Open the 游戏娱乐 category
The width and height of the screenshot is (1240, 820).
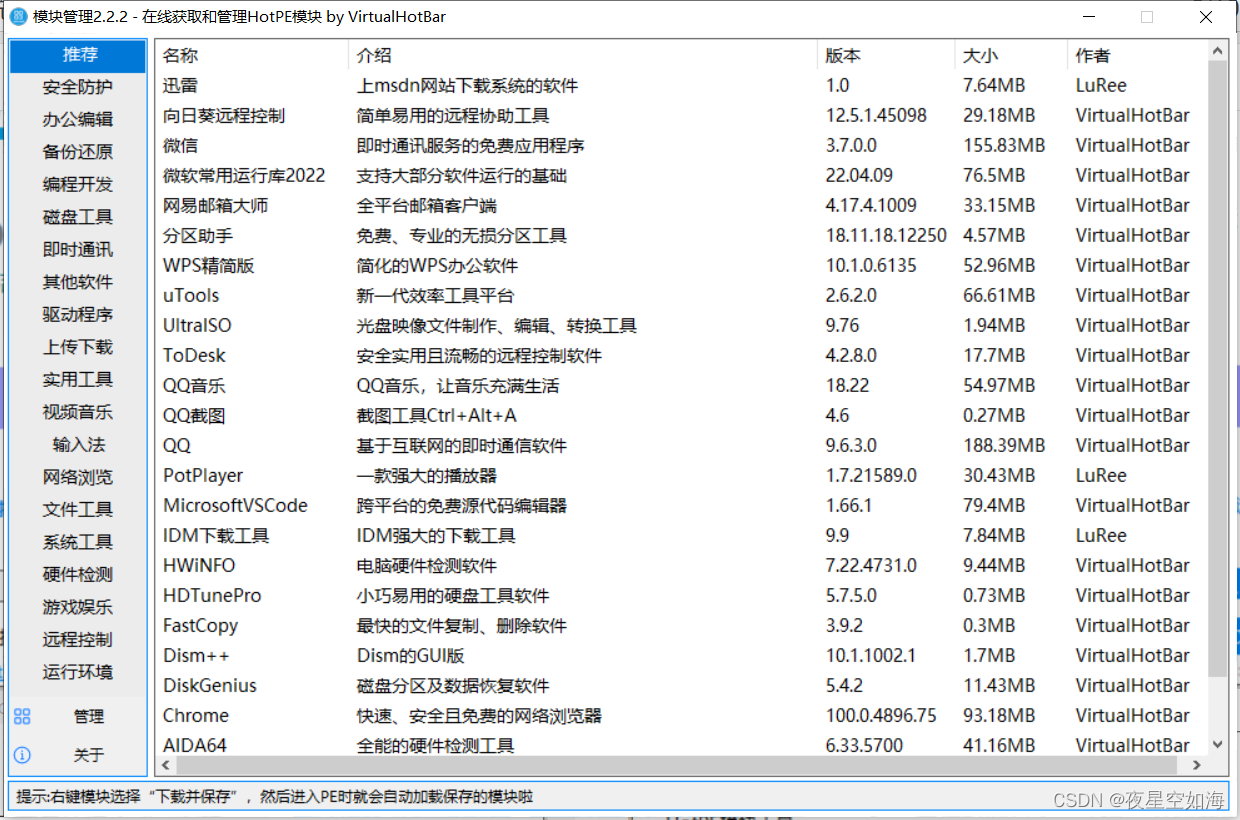click(79, 607)
